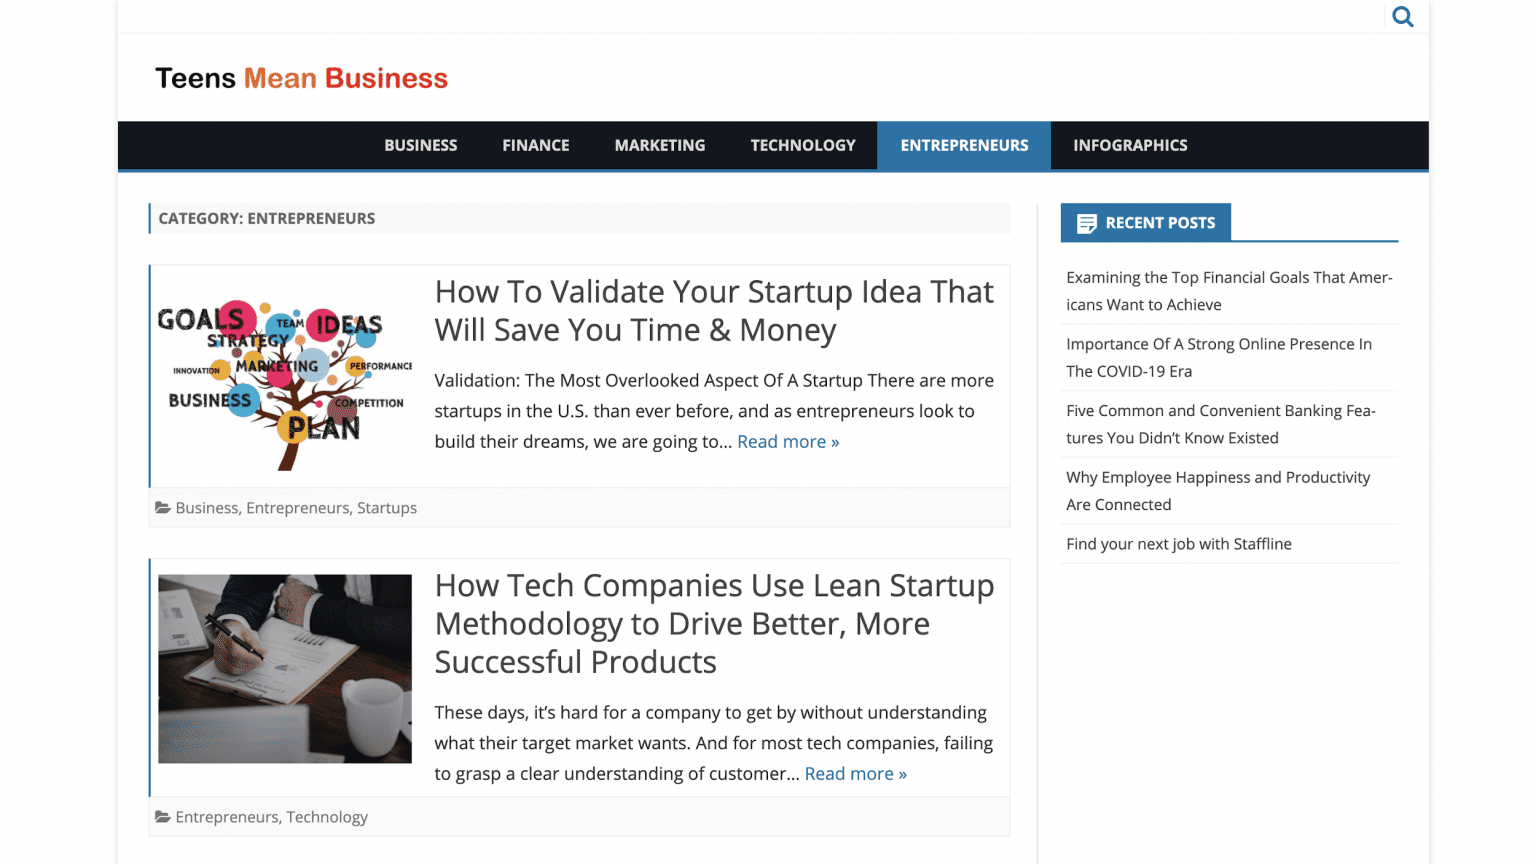Open the COVID-19 online presence post
This screenshot has height=864, width=1536.
pyautogui.click(x=1219, y=357)
